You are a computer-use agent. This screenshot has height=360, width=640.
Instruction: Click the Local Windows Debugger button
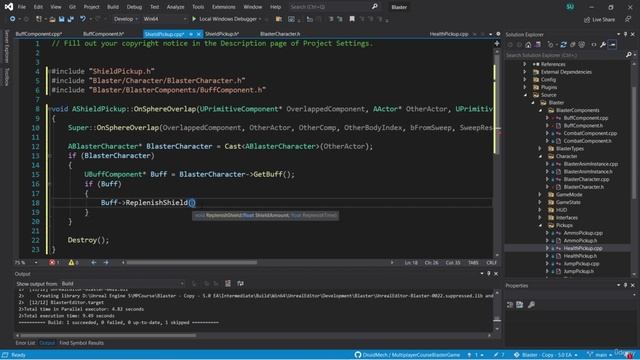[228, 19]
